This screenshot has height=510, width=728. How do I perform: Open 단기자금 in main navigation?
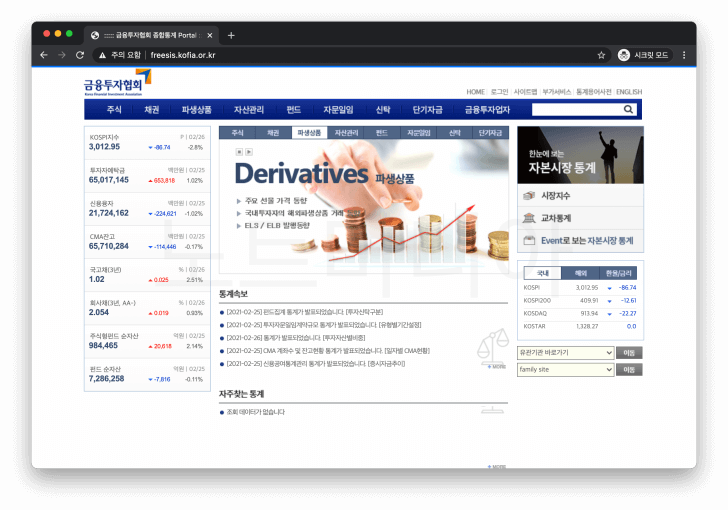[427, 110]
